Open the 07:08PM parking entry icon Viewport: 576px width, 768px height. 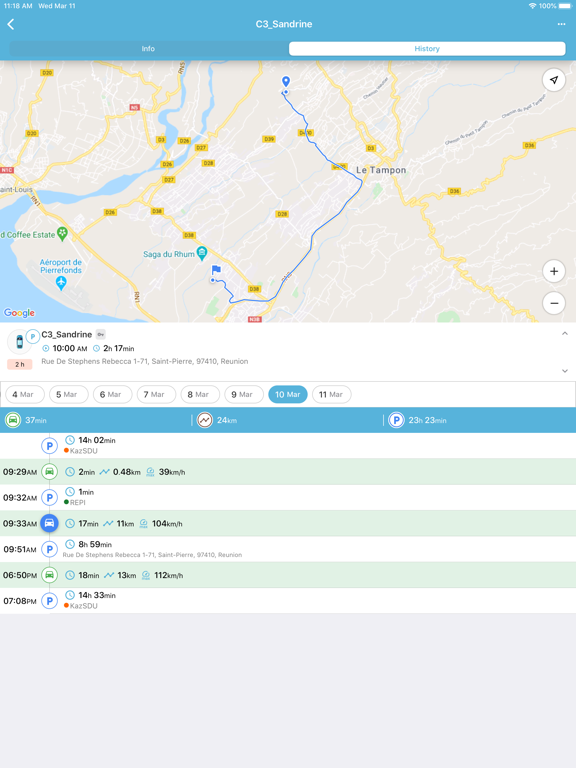point(49,601)
